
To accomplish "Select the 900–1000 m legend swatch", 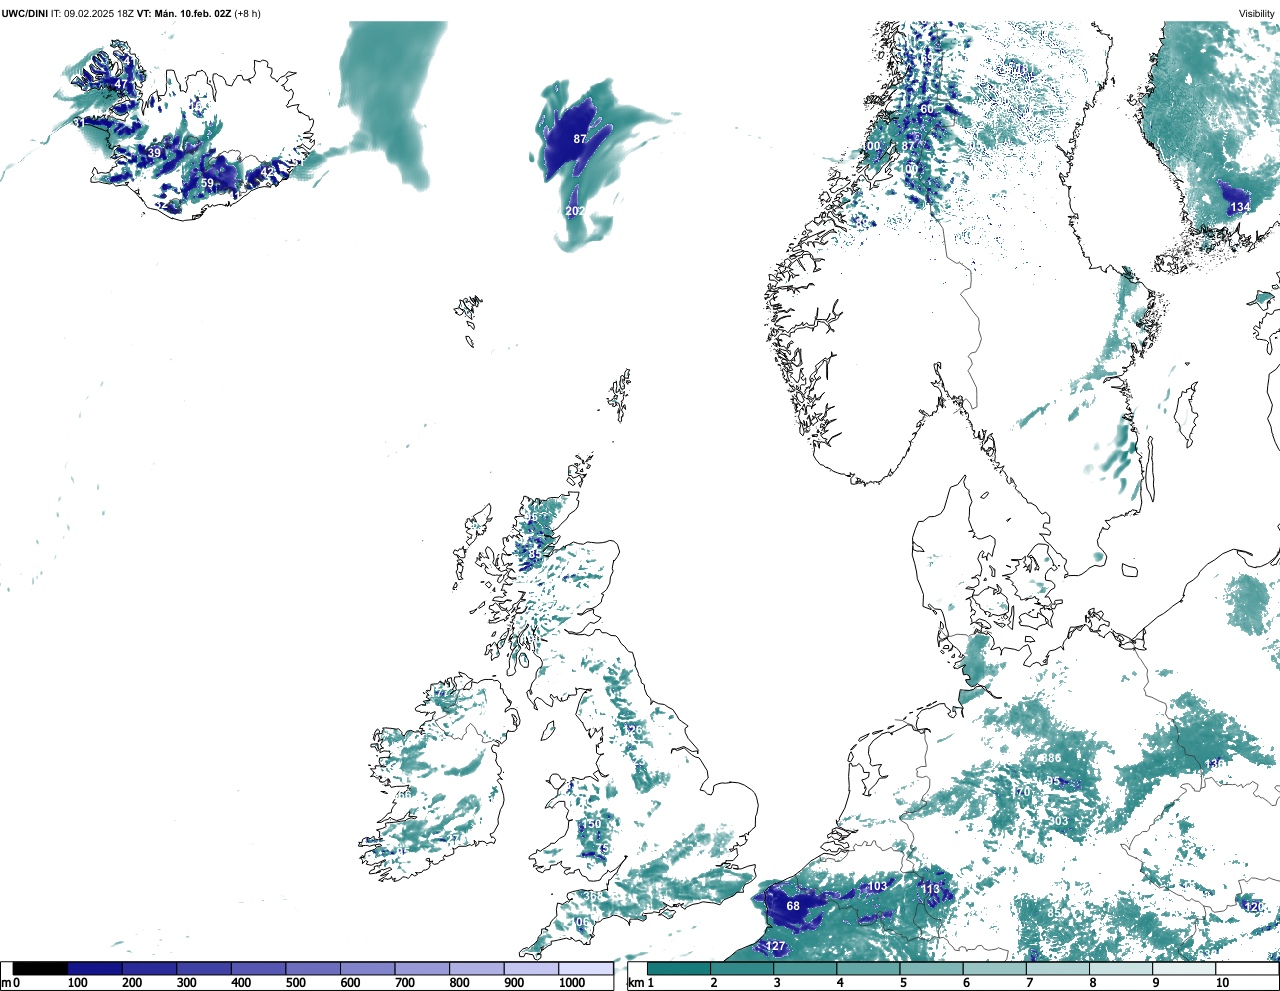I will 531,969.
